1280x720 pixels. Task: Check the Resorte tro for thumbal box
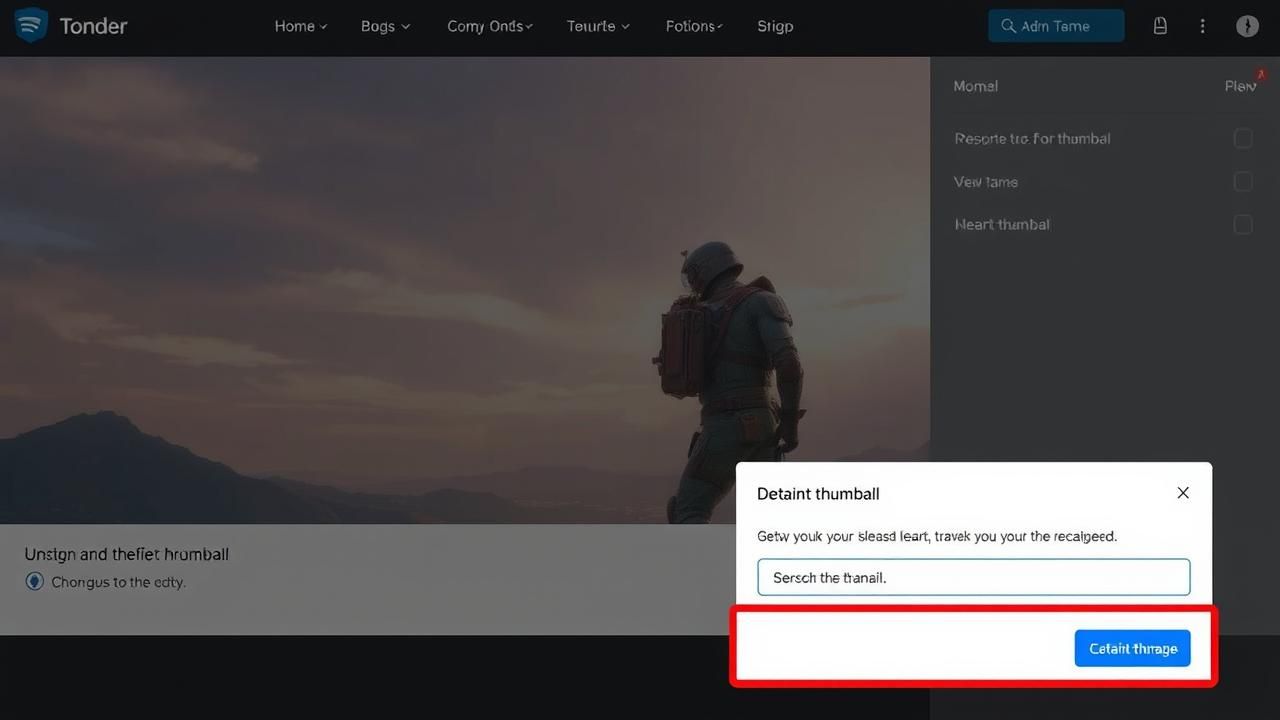point(1243,138)
